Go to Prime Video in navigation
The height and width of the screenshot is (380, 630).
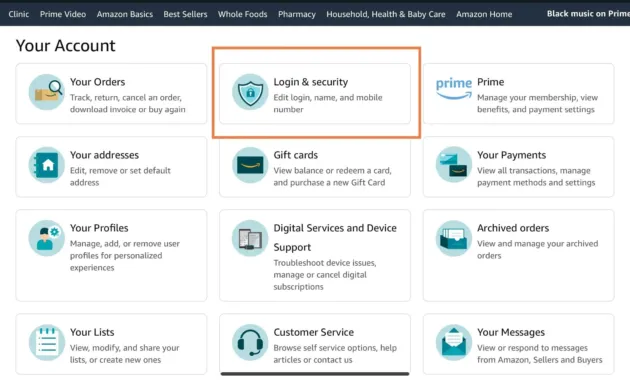(63, 14)
